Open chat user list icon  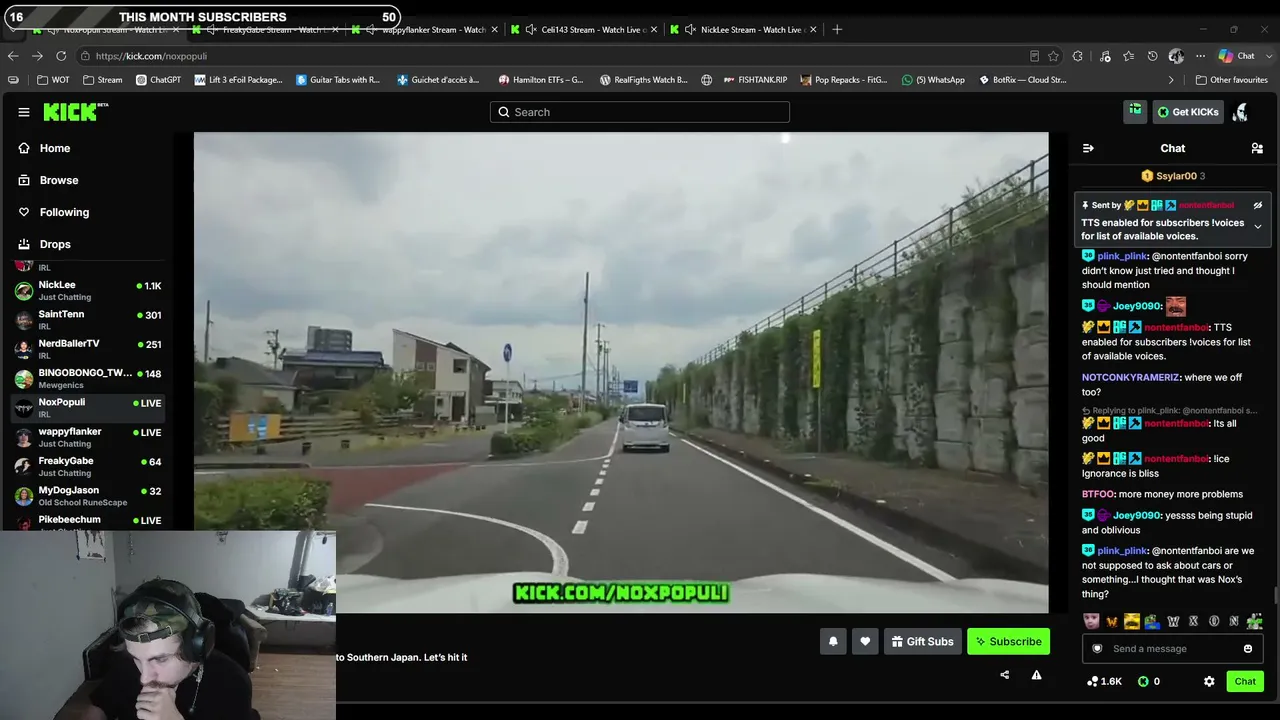coord(1257,148)
